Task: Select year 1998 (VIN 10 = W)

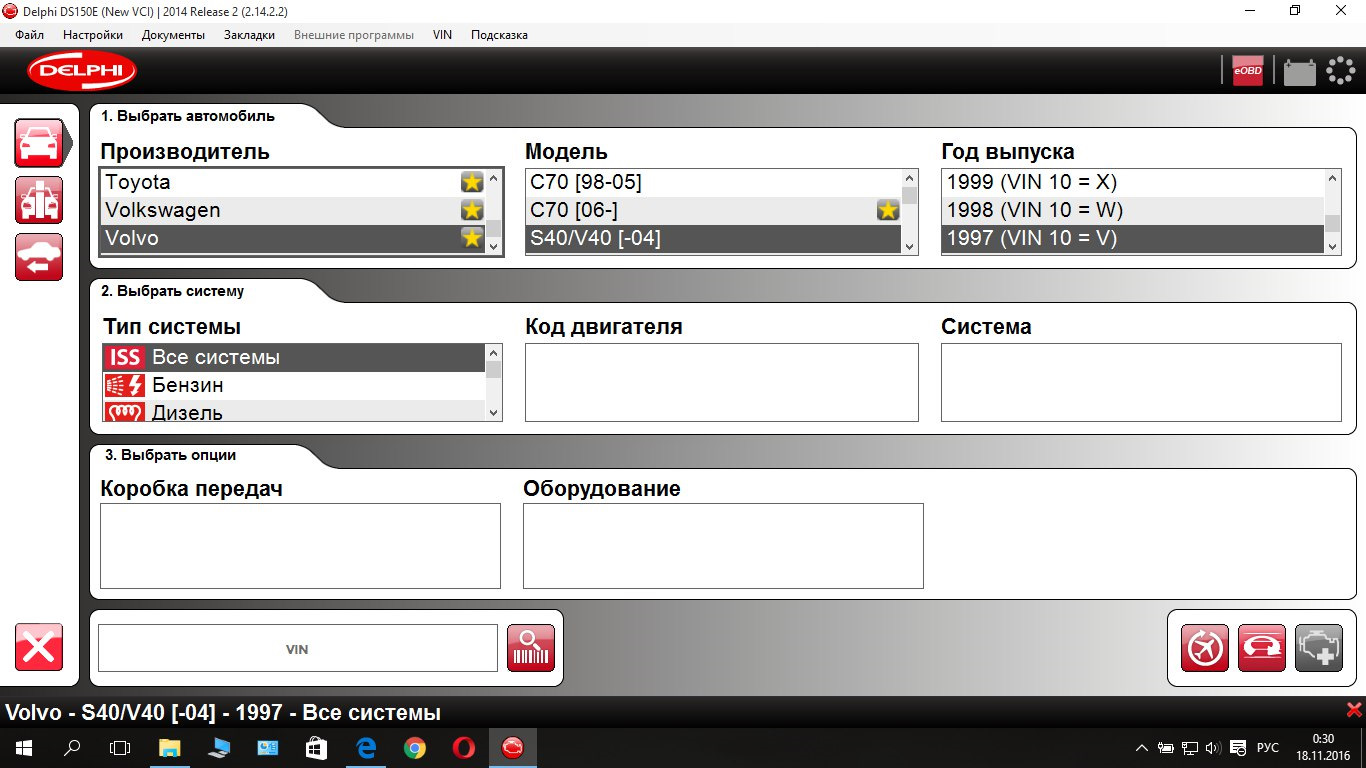Action: 1133,210
